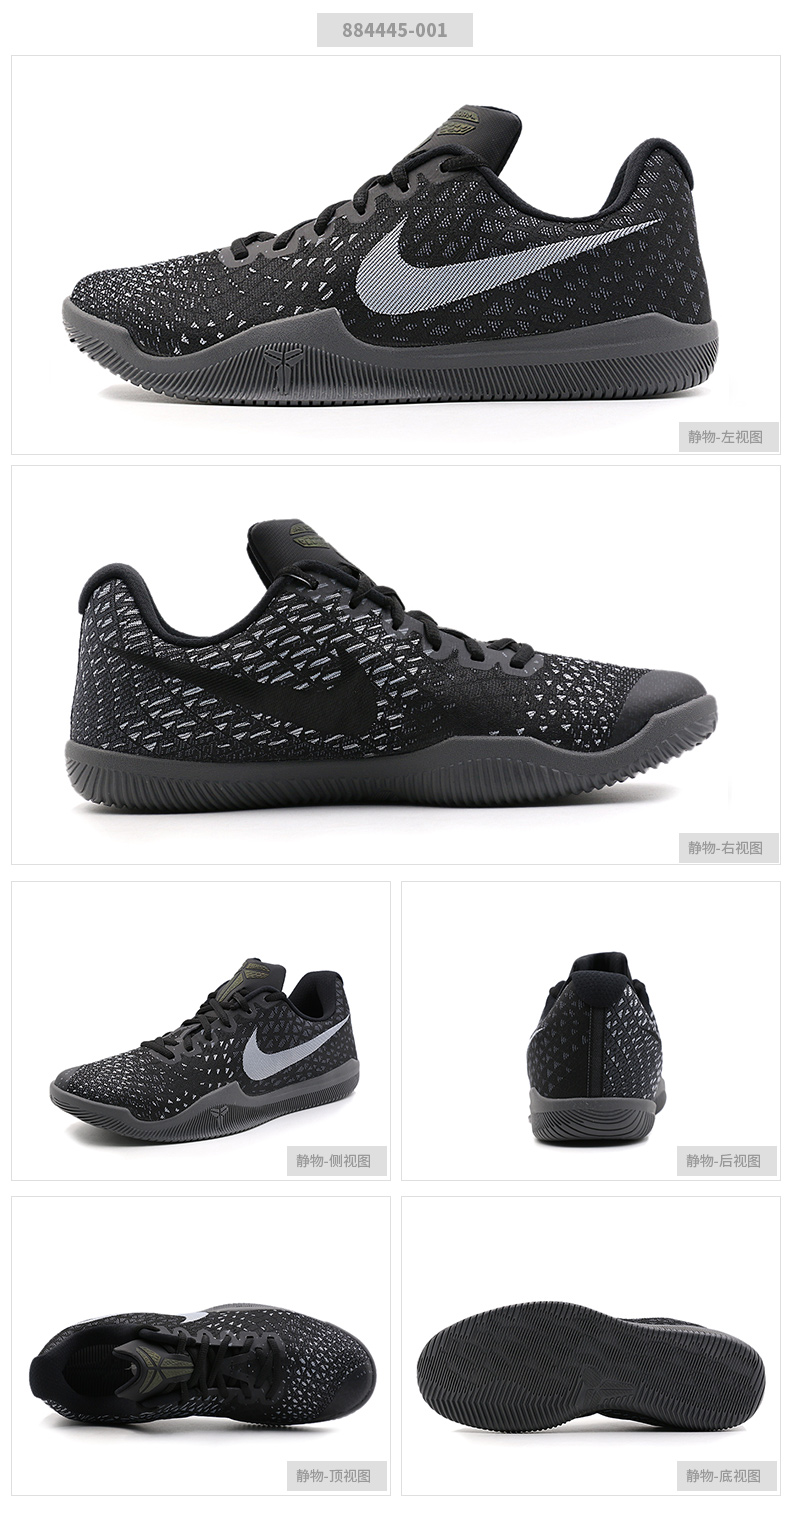Open the rear view shoe photo

(591, 1030)
